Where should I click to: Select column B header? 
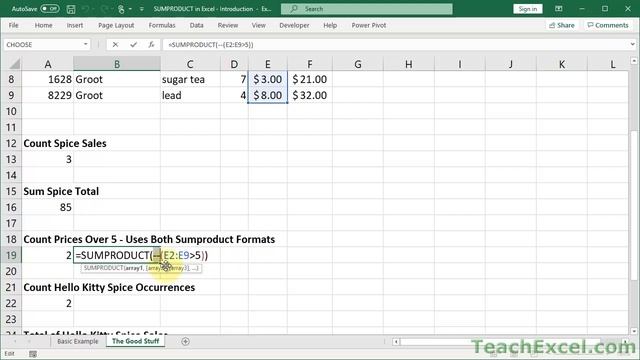117,64
